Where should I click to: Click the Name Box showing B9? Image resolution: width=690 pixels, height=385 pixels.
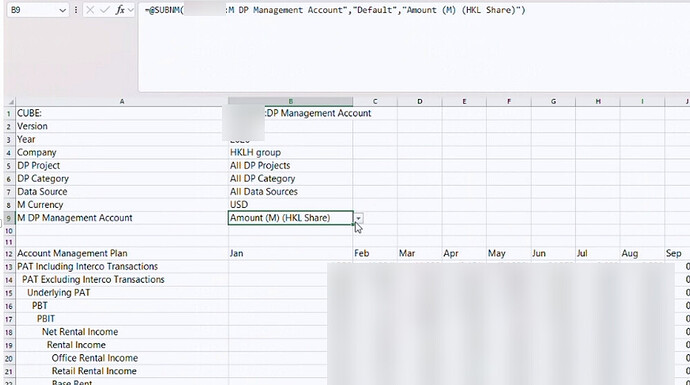(x=37, y=10)
